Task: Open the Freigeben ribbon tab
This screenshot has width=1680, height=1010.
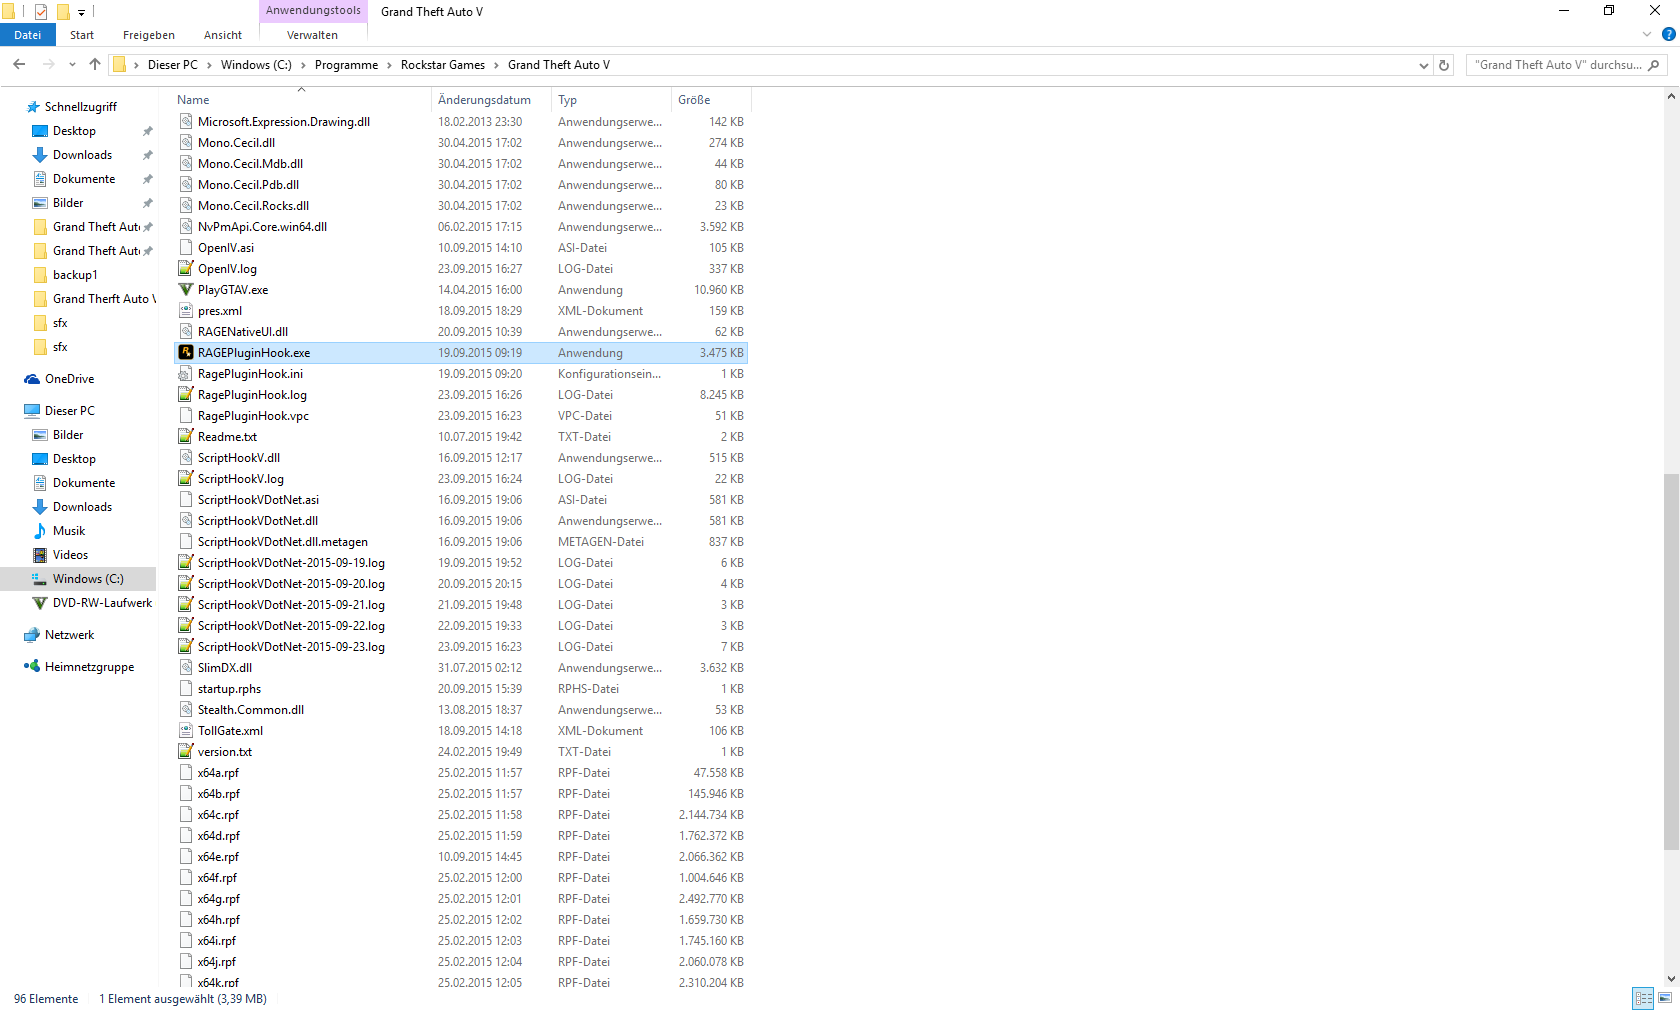Action: coord(149,35)
